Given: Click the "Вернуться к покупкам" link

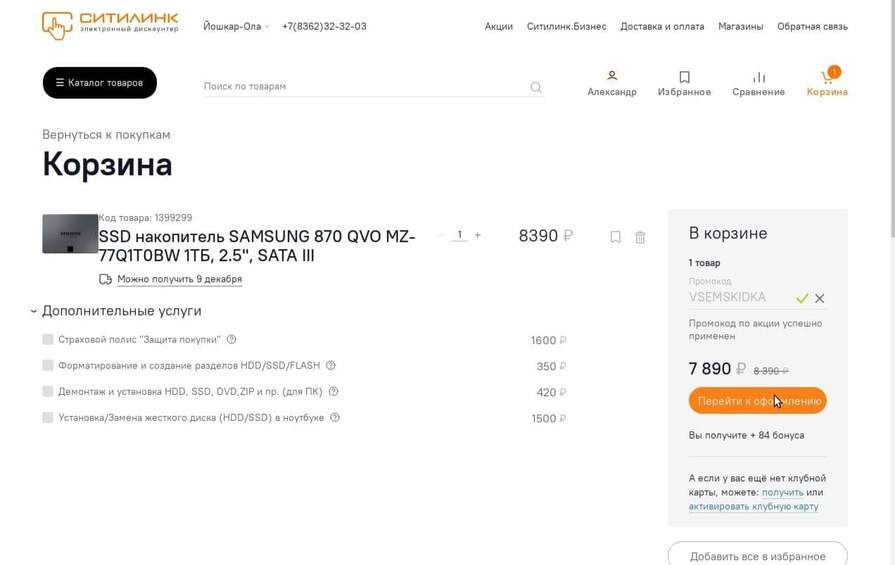Looking at the screenshot, I should pos(106,135).
